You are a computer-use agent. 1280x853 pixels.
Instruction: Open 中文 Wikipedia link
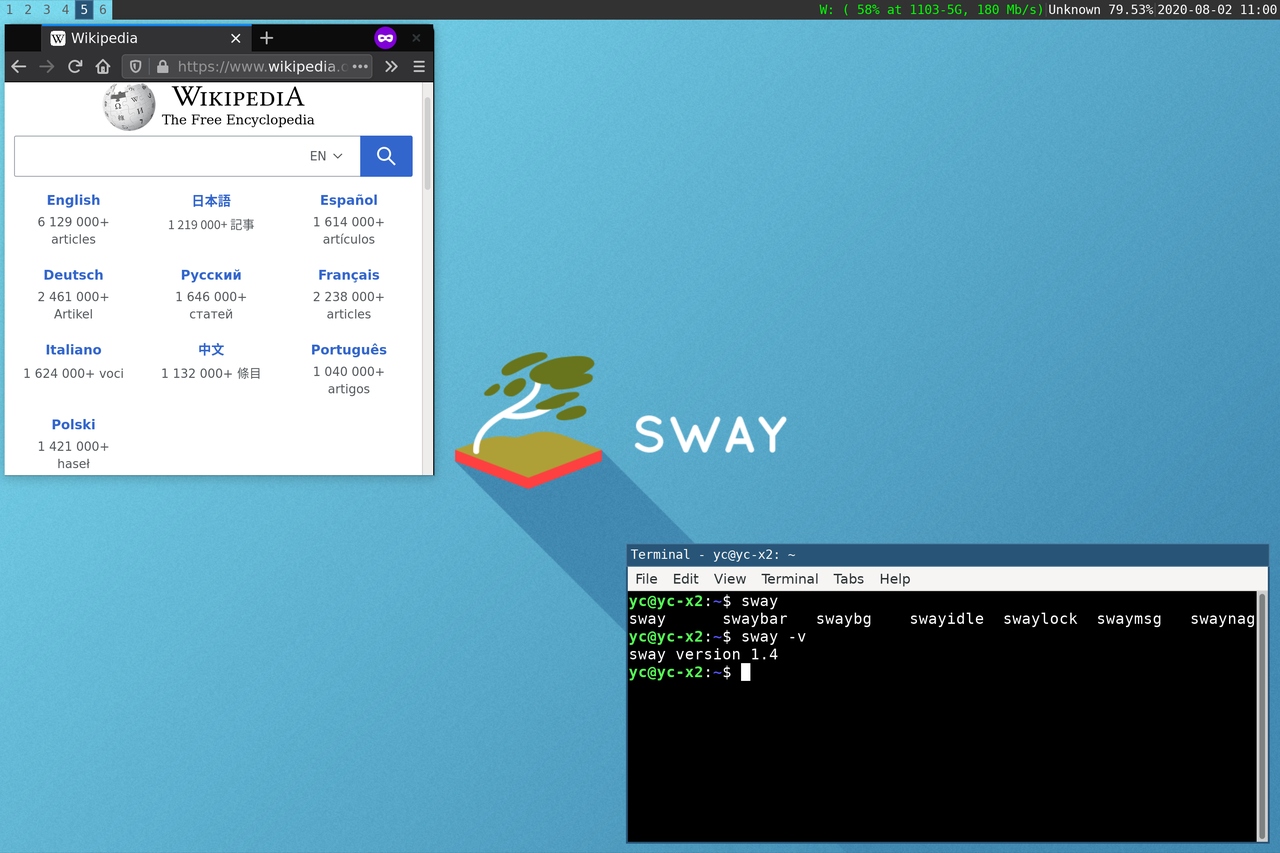click(x=211, y=350)
